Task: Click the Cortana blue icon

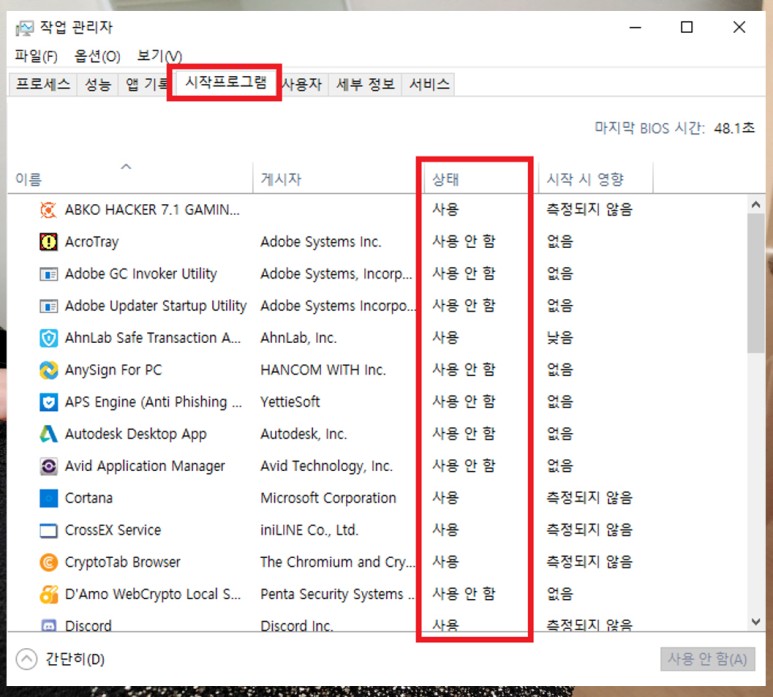Action: [x=48, y=498]
